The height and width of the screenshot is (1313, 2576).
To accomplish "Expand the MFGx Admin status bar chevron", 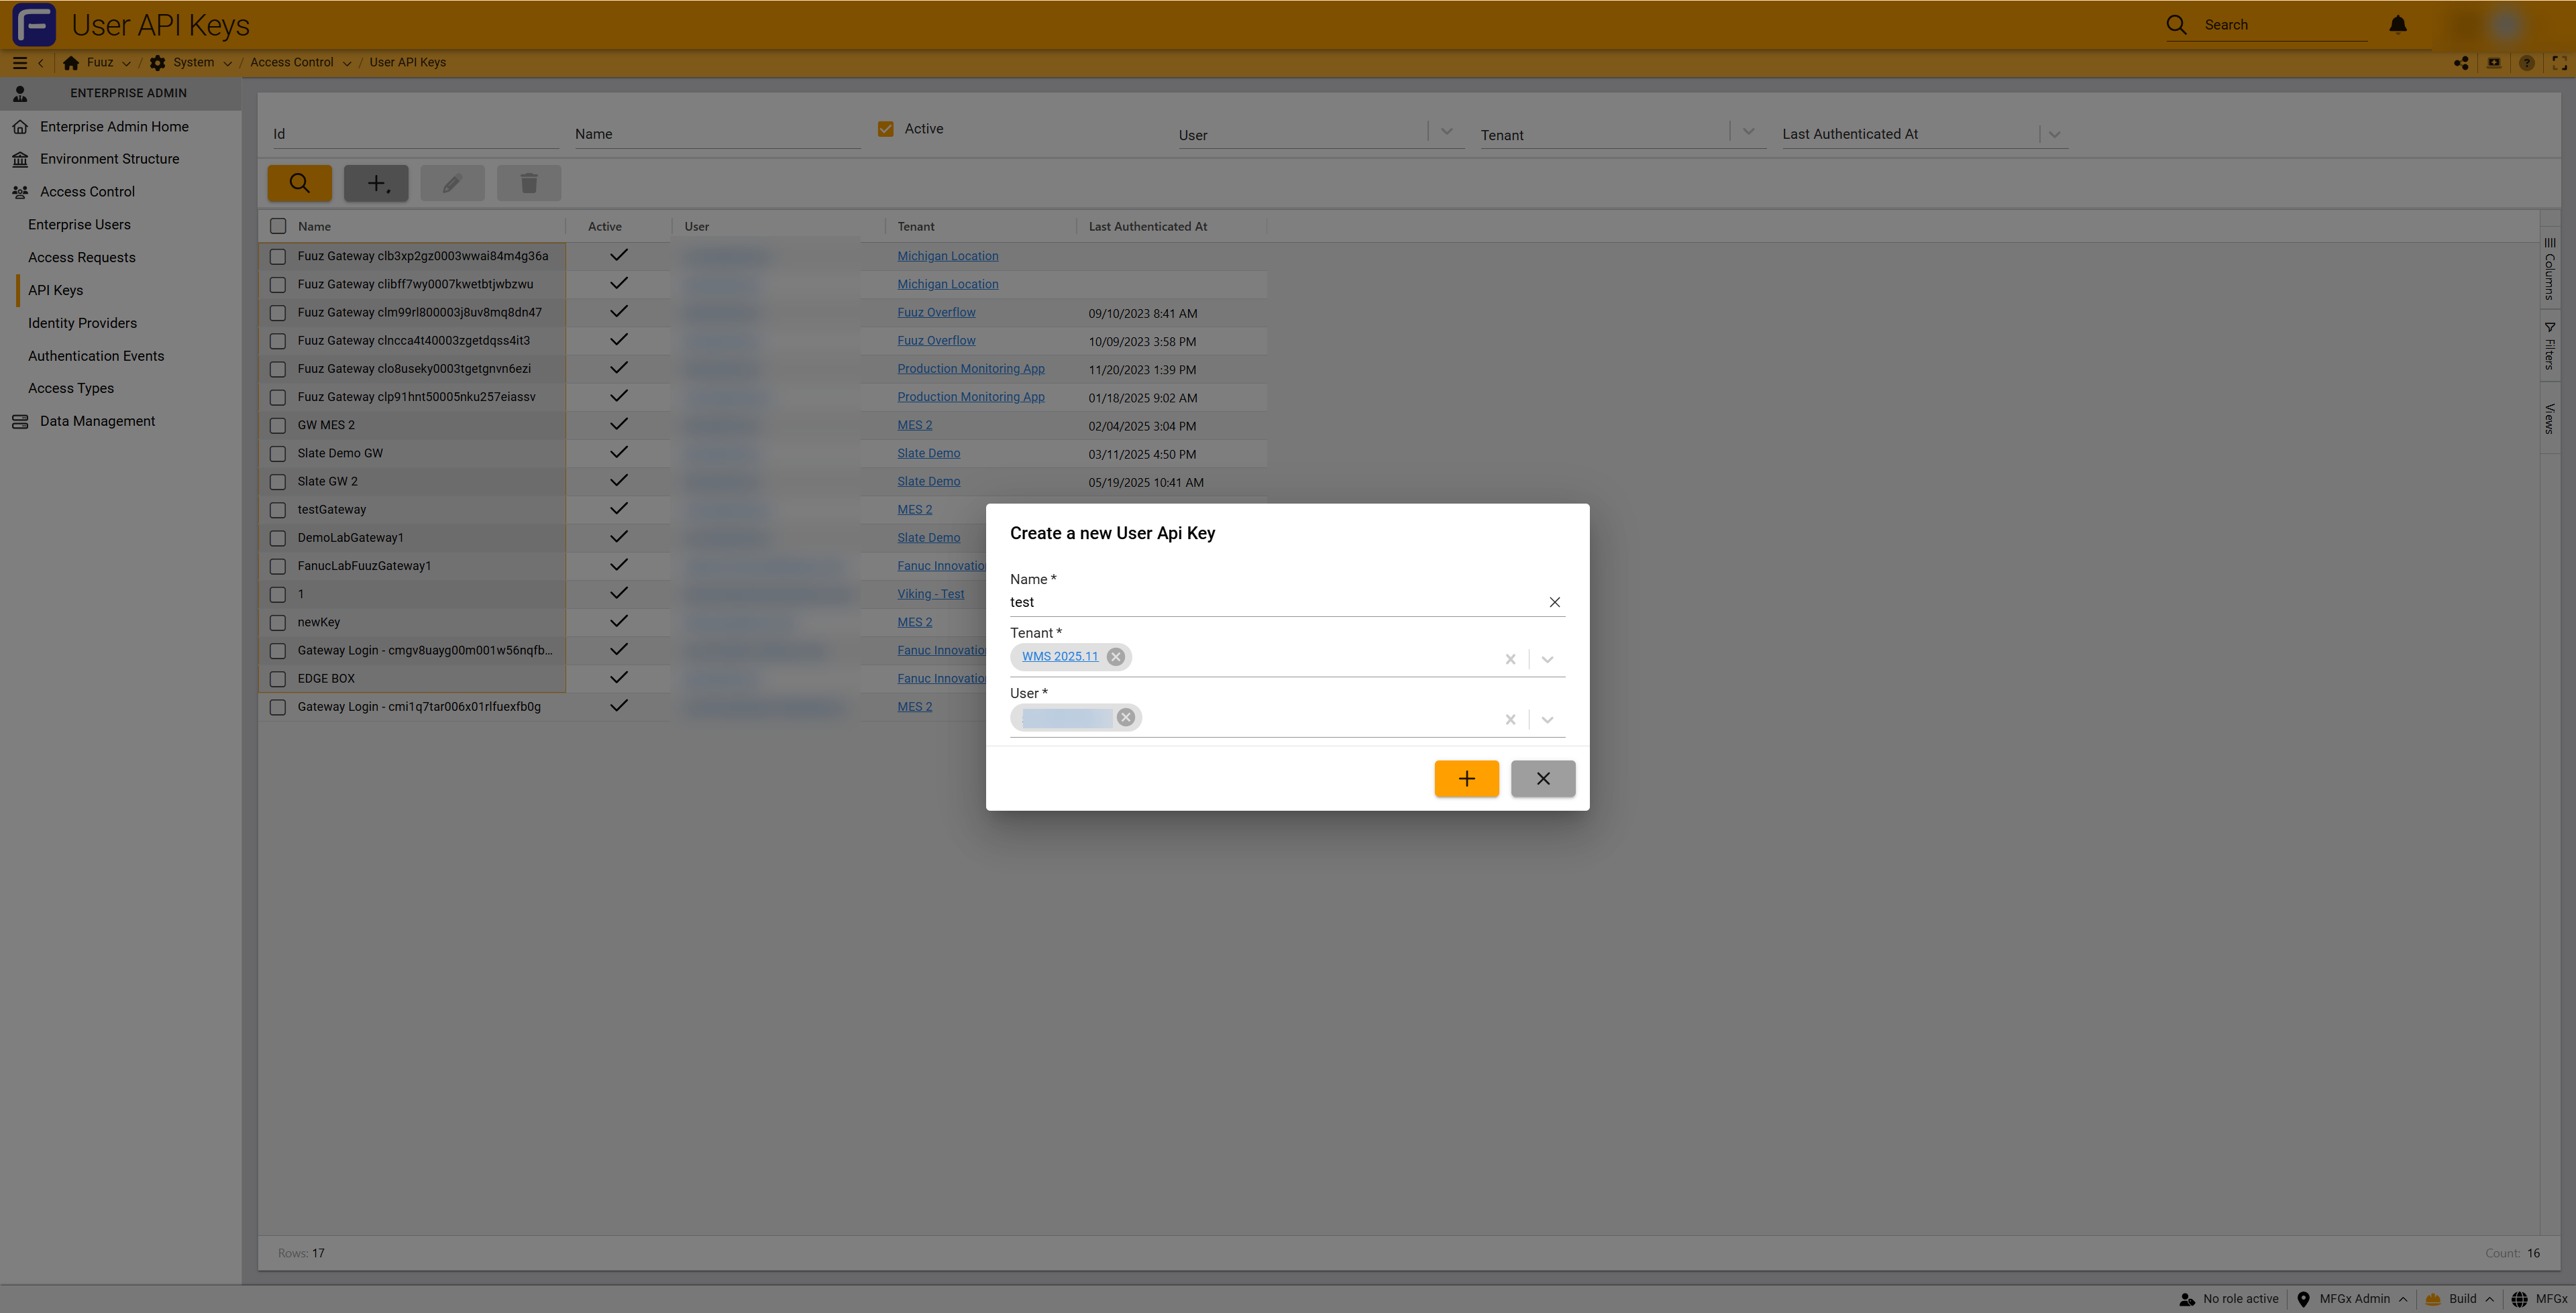I will coord(2402,1299).
